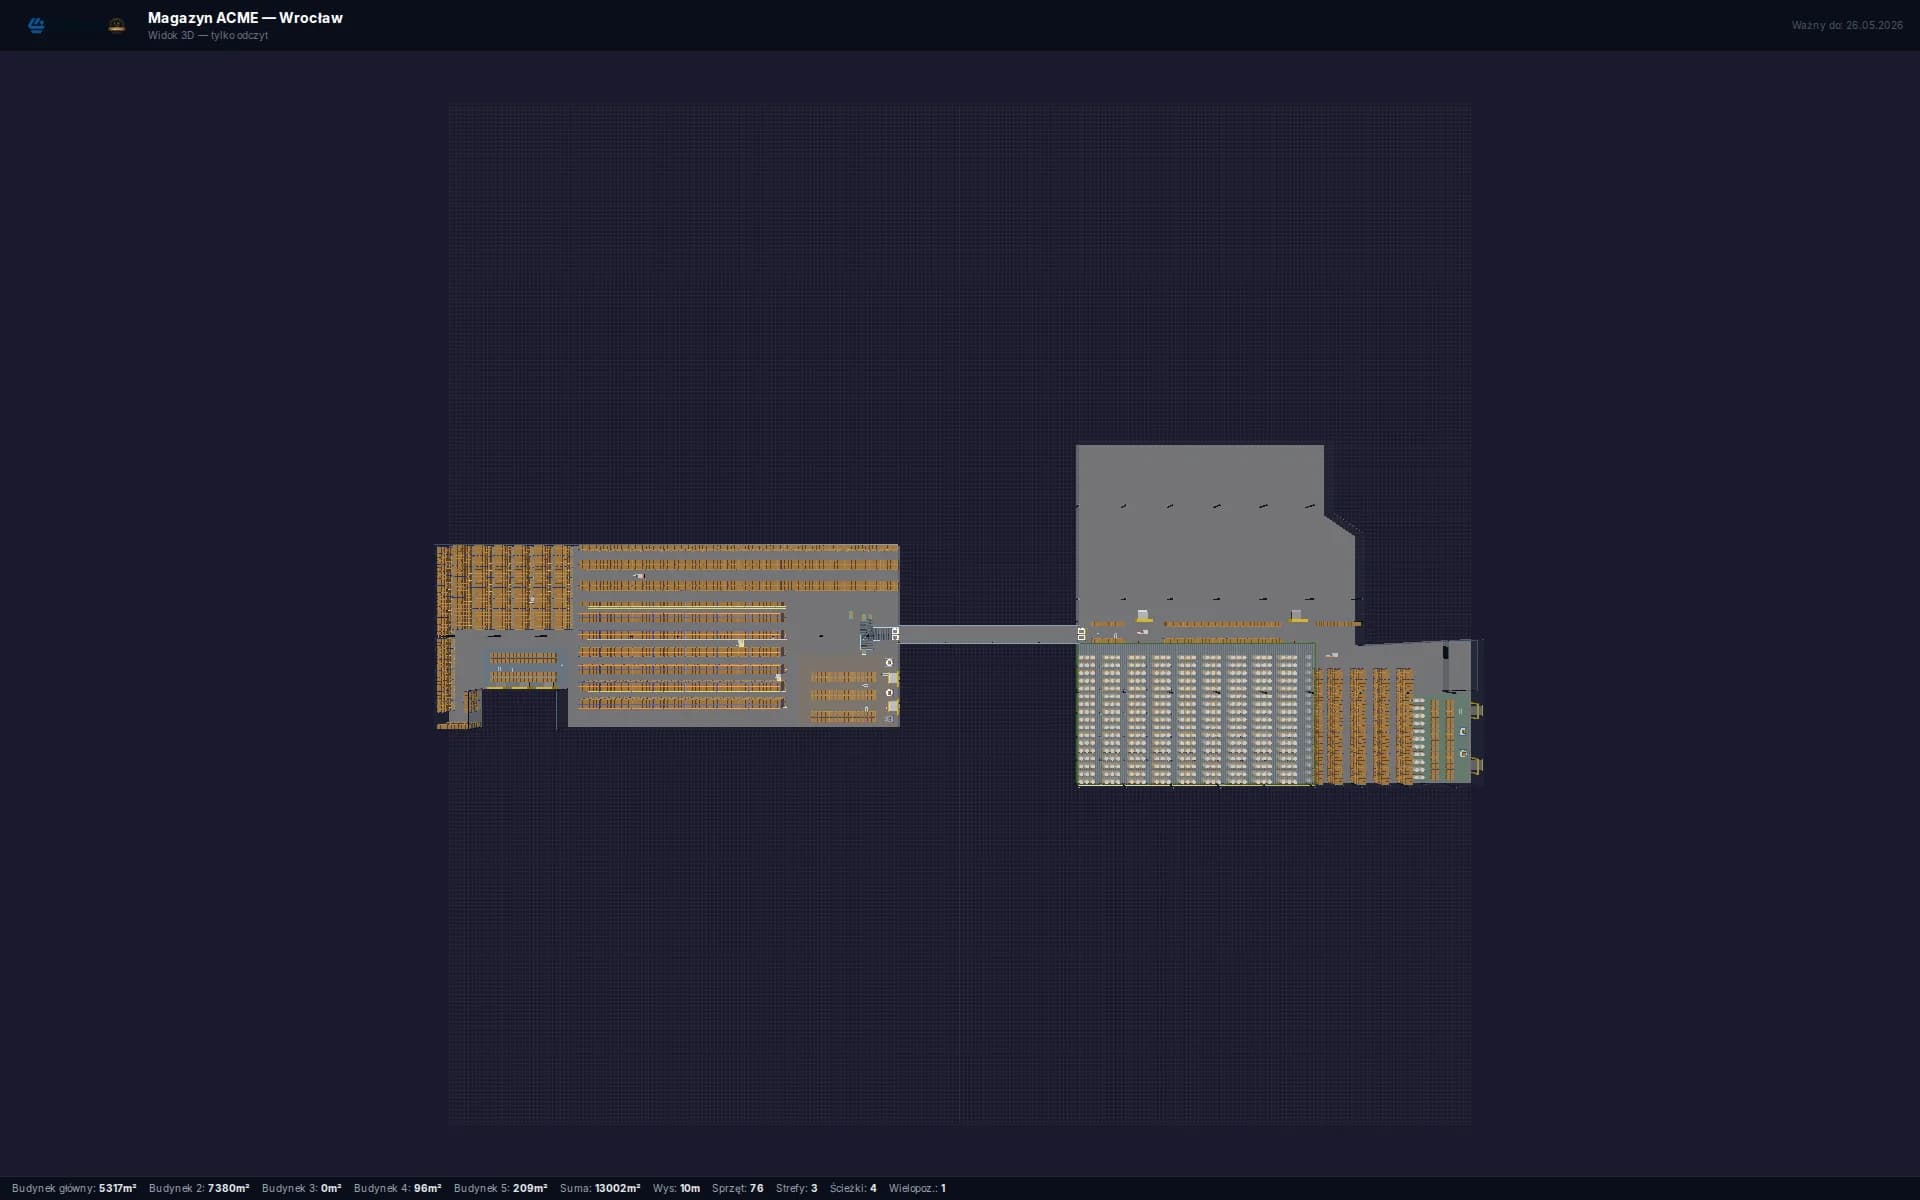This screenshot has width=1920, height=1200.
Task: Click the 'Widok 3D — tylko odczyt' subtitle
Action: point(208,36)
